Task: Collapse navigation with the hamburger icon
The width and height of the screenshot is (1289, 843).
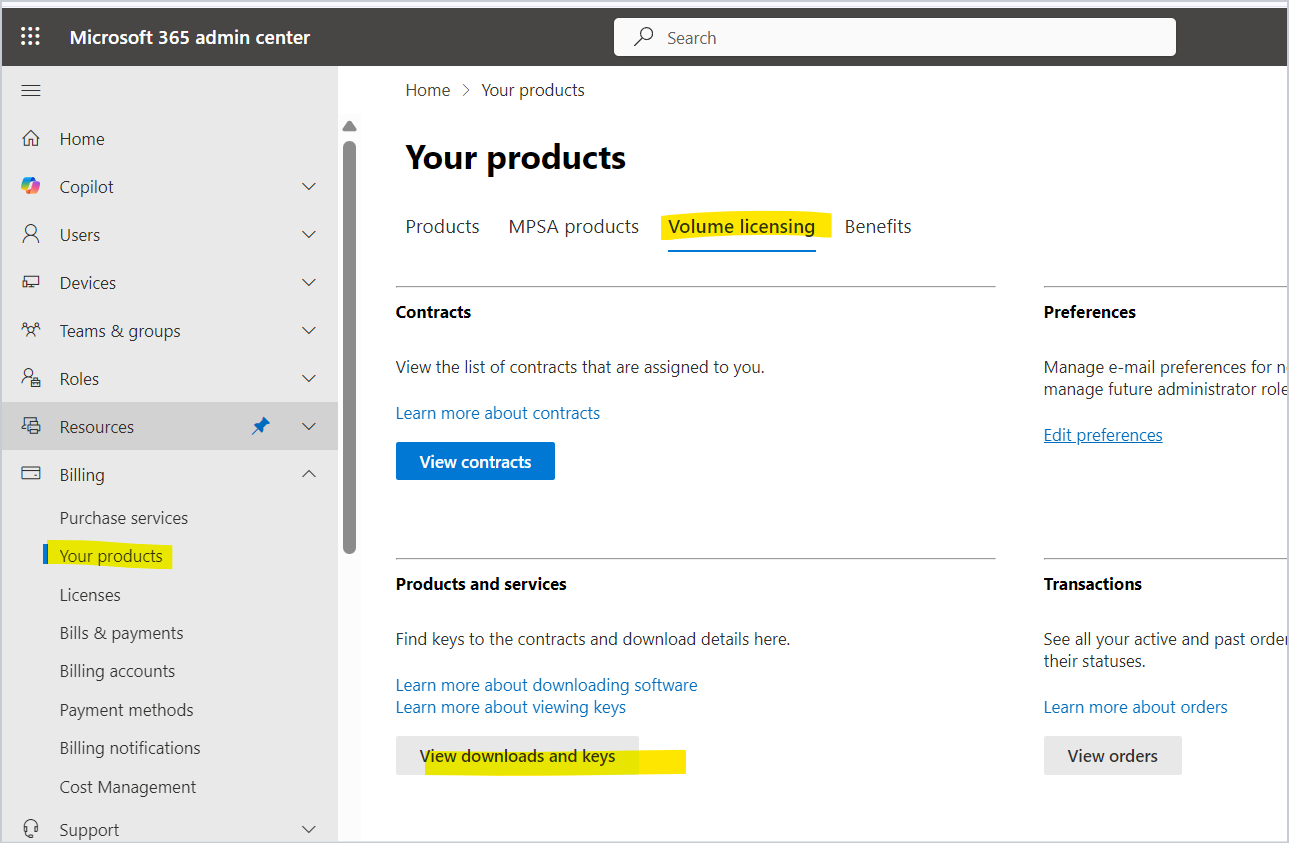Action: tap(31, 91)
